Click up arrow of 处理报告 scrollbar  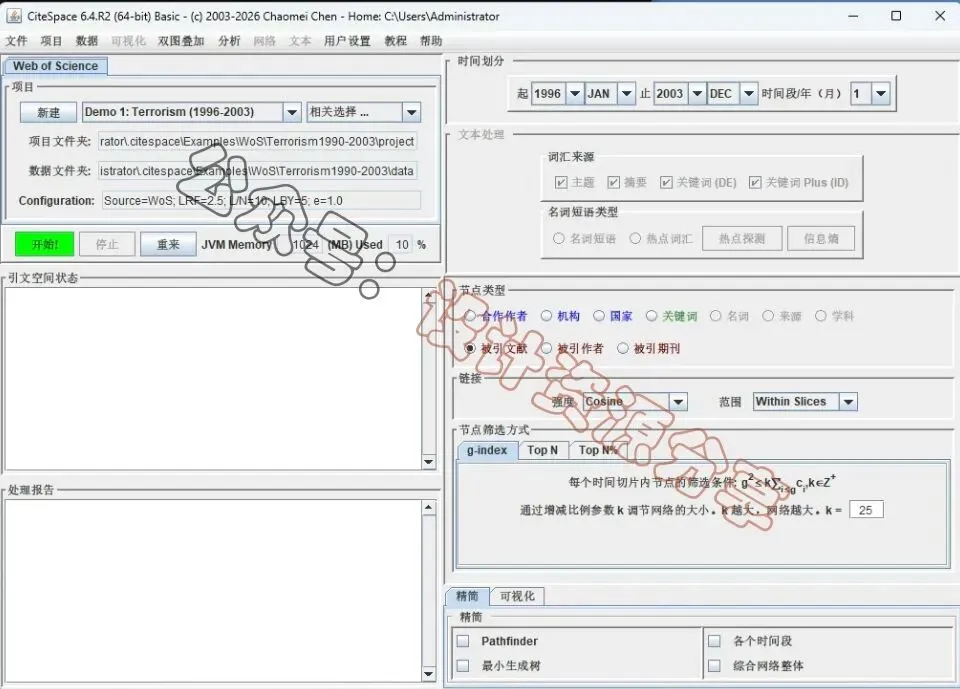429,508
